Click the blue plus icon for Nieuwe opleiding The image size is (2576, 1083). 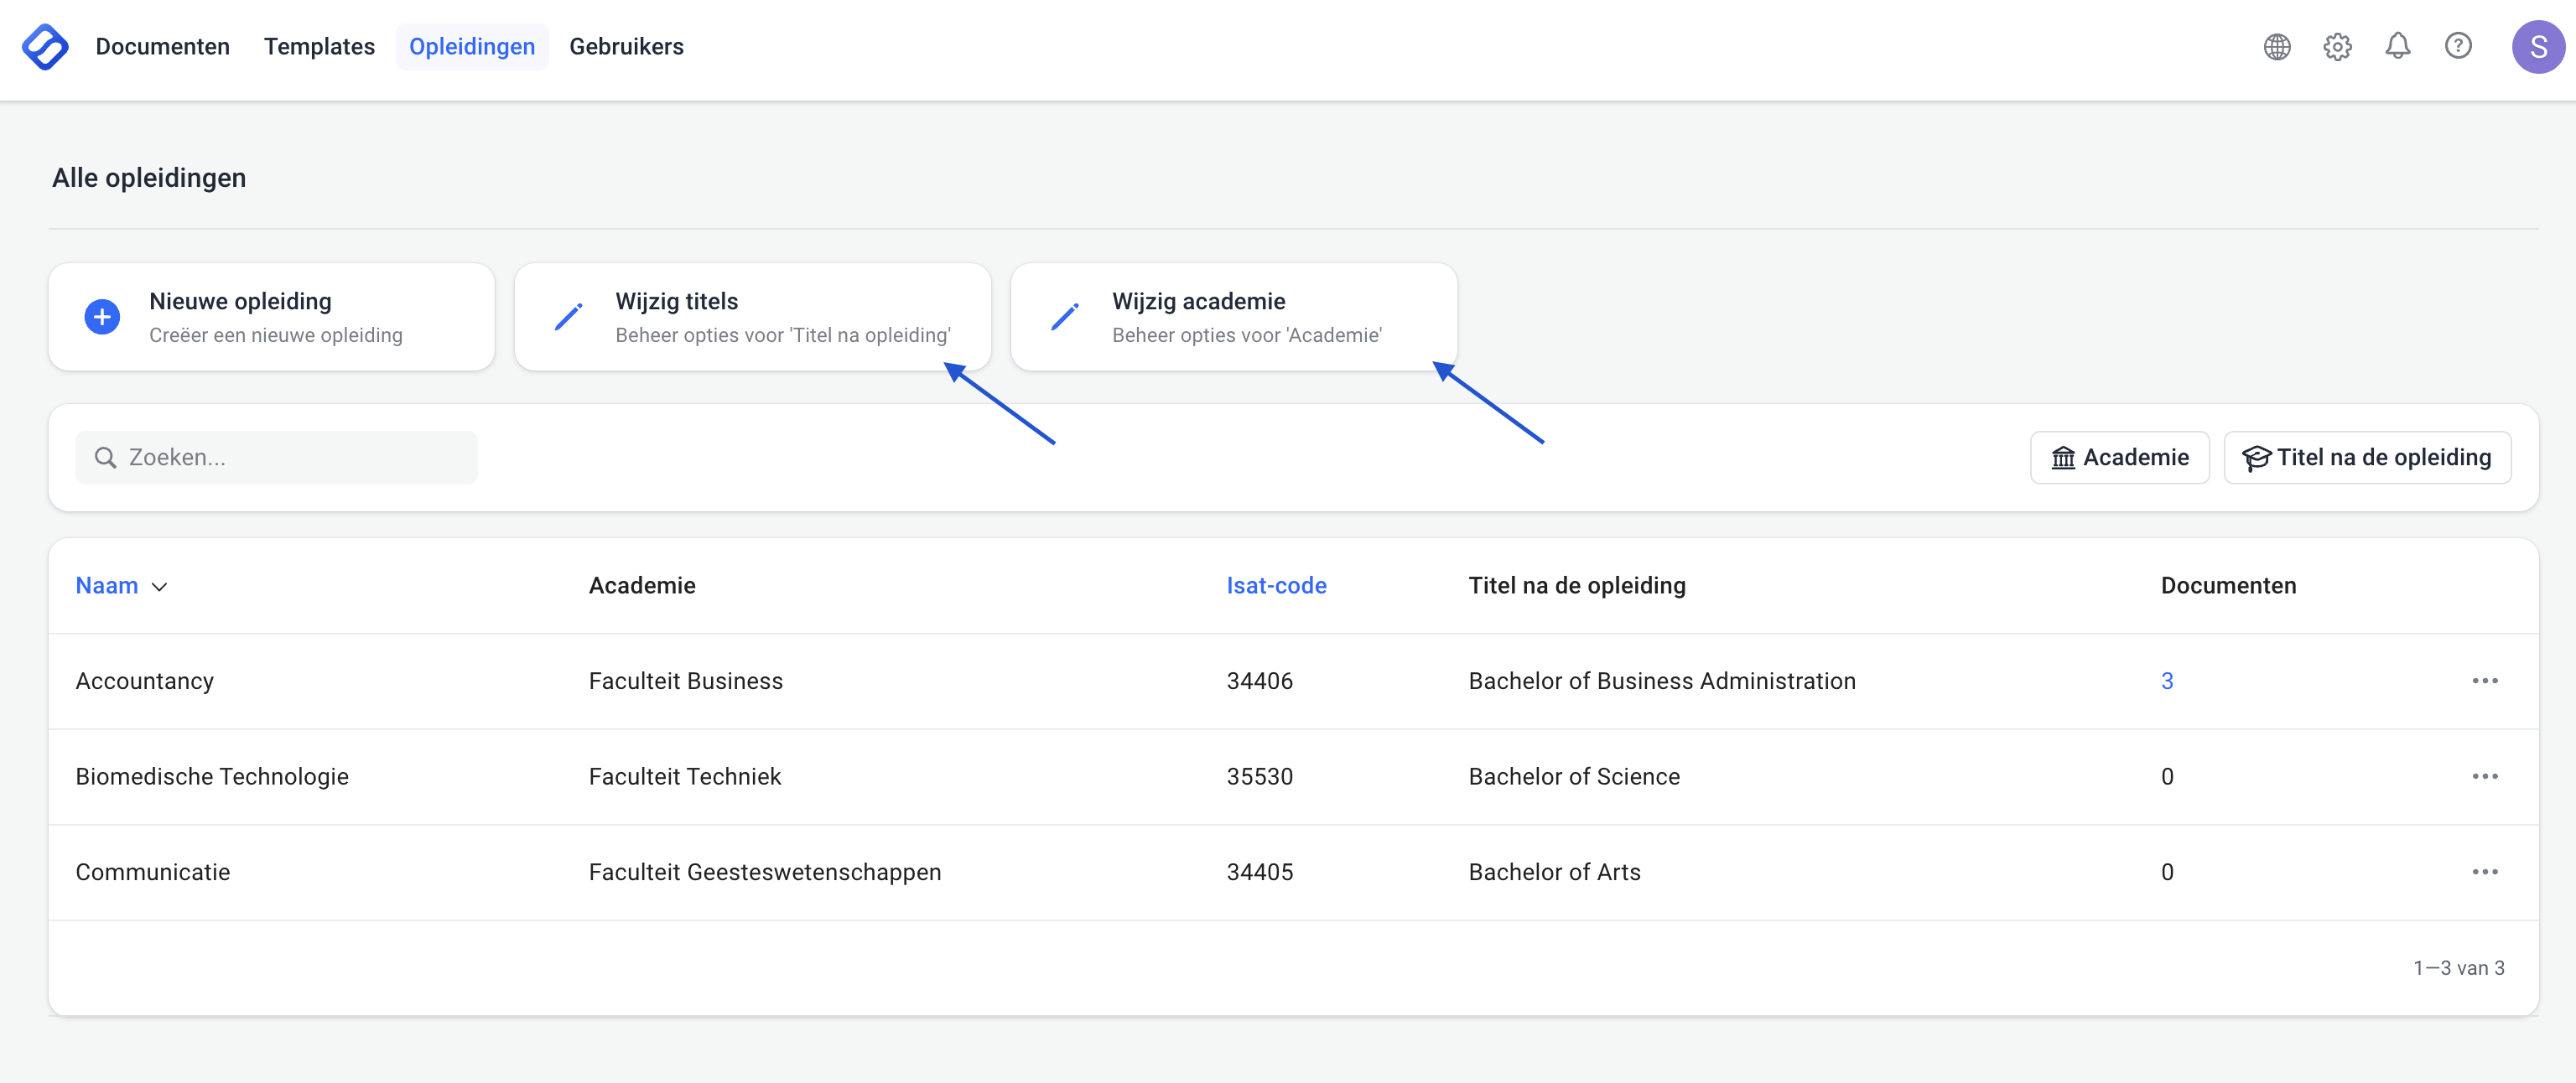(102, 317)
